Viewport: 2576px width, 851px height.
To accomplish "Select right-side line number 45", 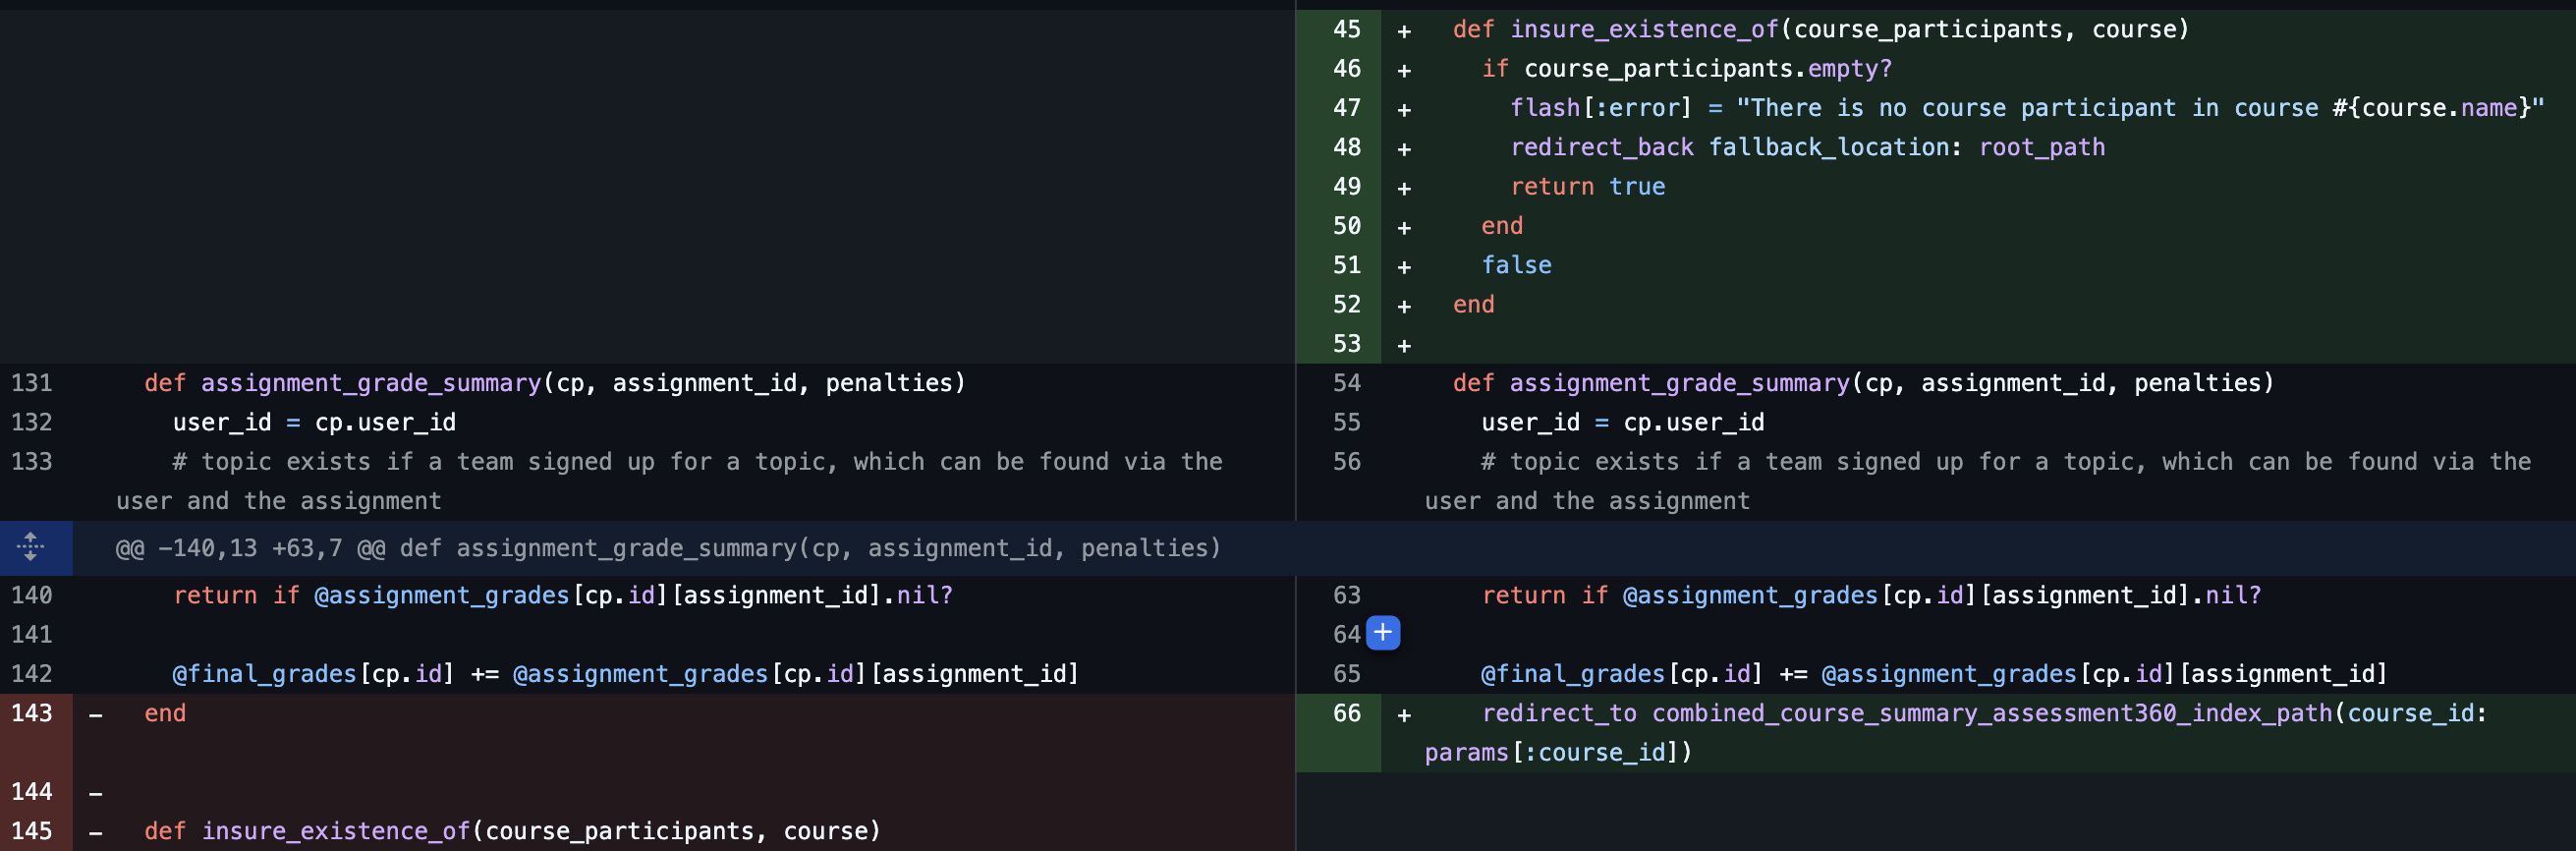I will 1346,30.
